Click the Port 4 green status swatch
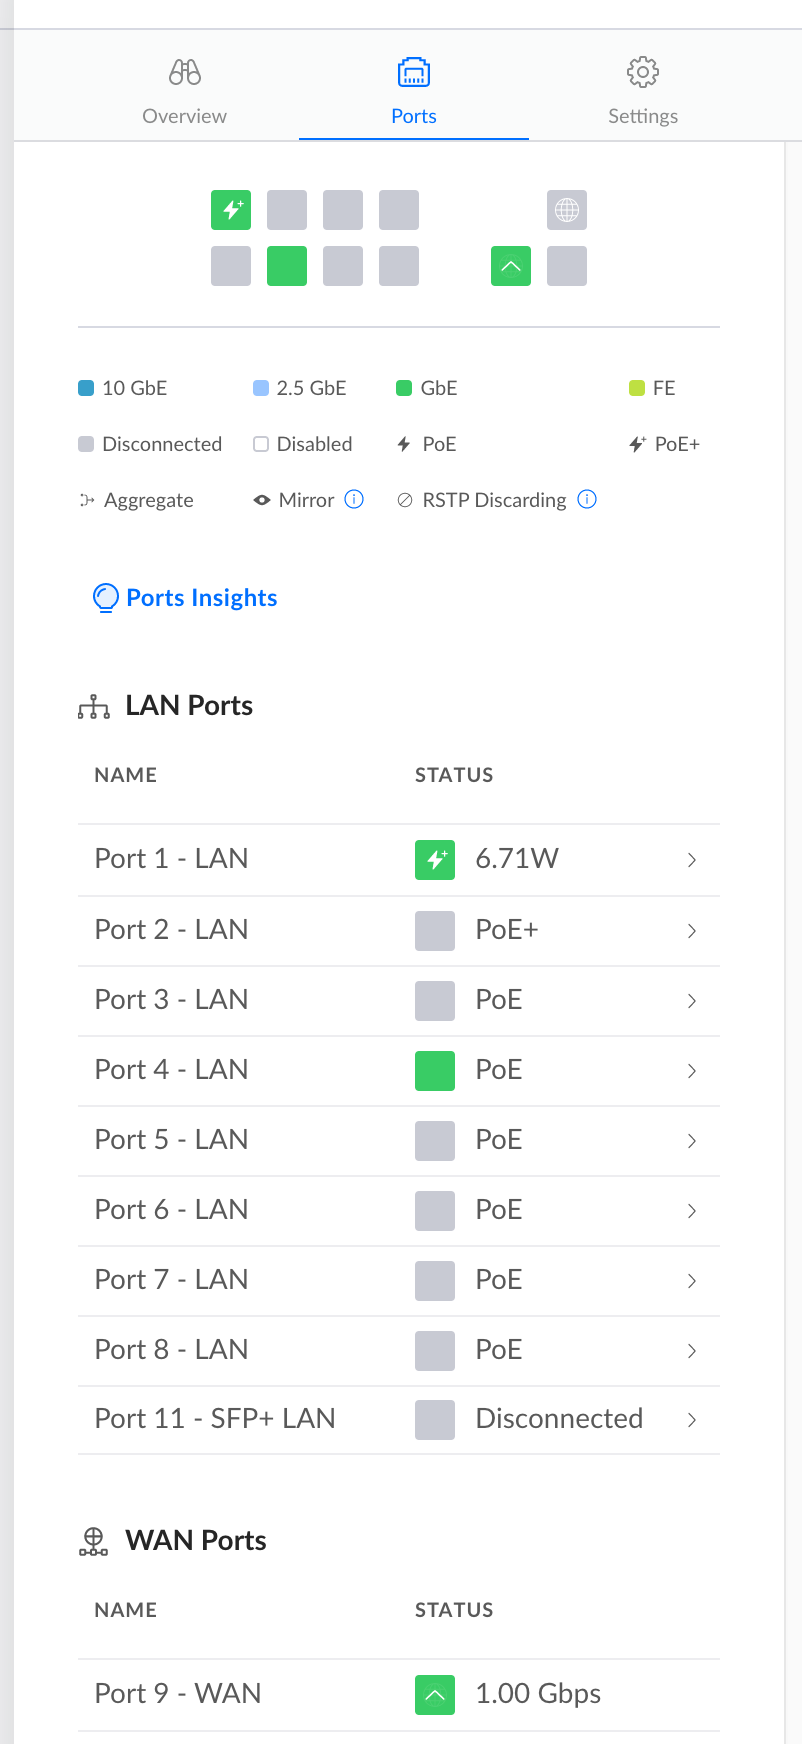Screen dimensions: 802x1744 tap(435, 1070)
